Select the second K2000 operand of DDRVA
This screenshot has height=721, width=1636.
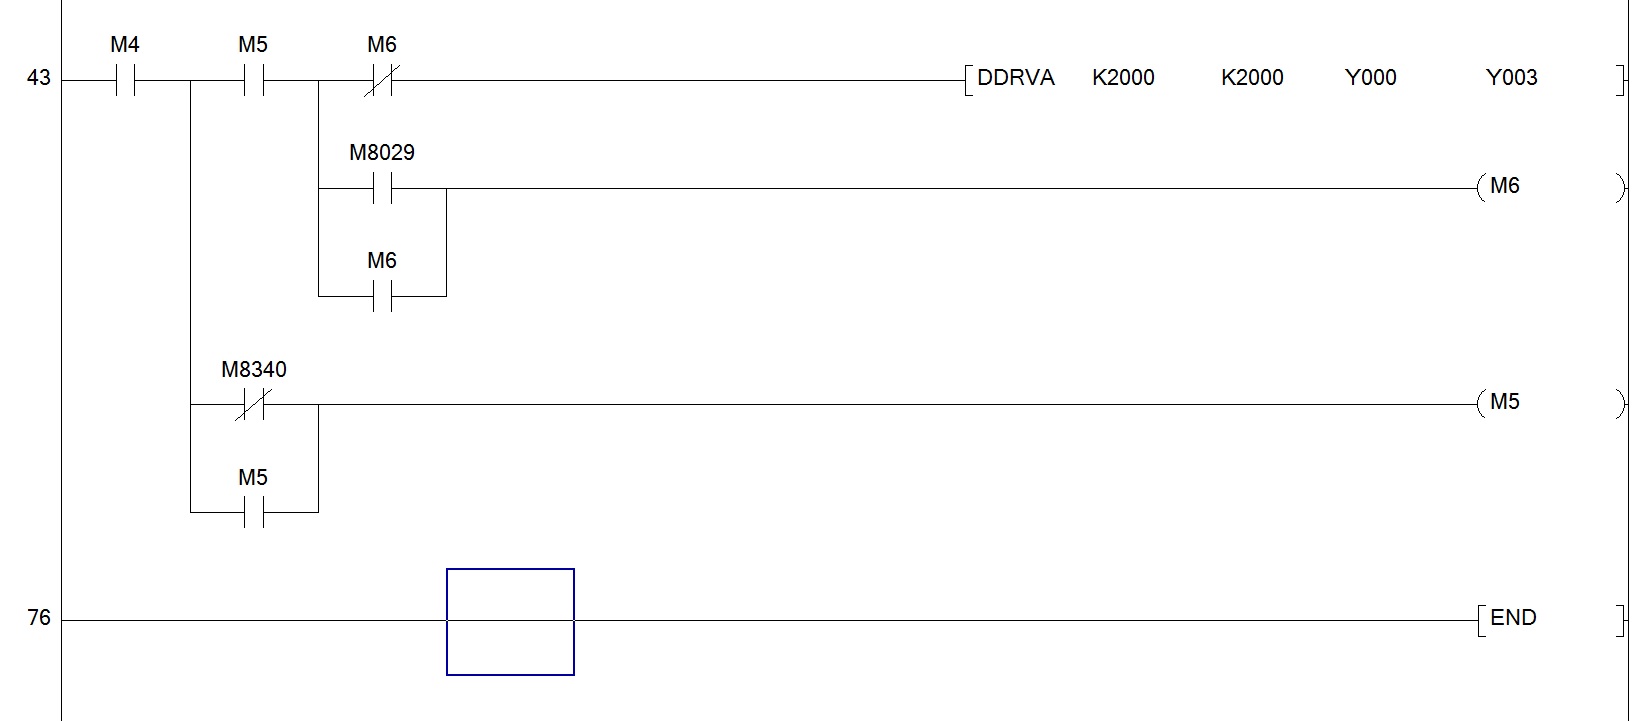pyautogui.click(x=1252, y=78)
